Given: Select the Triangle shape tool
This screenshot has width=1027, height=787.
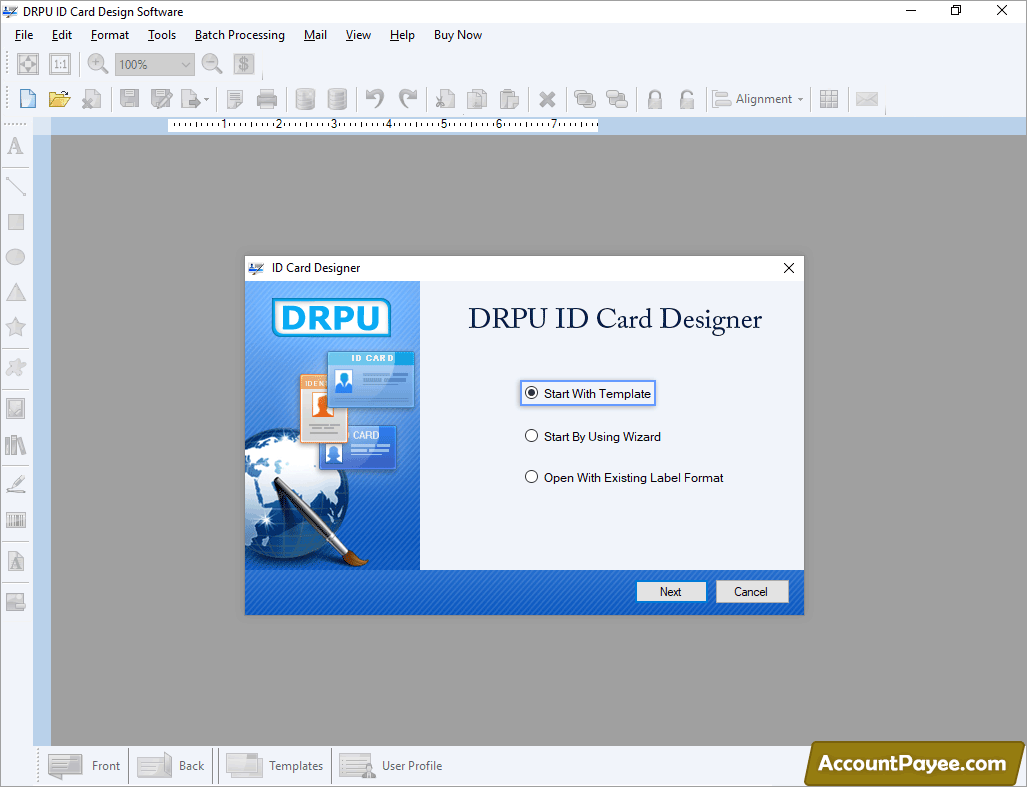Looking at the screenshot, I should (x=16, y=292).
